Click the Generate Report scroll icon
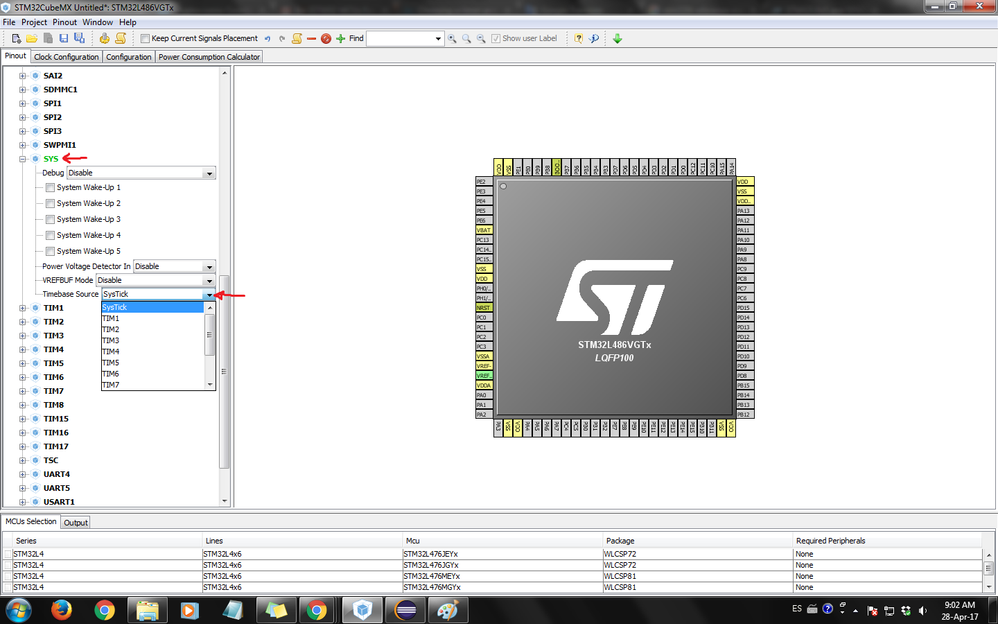998x624 pixels. point(120,38)
